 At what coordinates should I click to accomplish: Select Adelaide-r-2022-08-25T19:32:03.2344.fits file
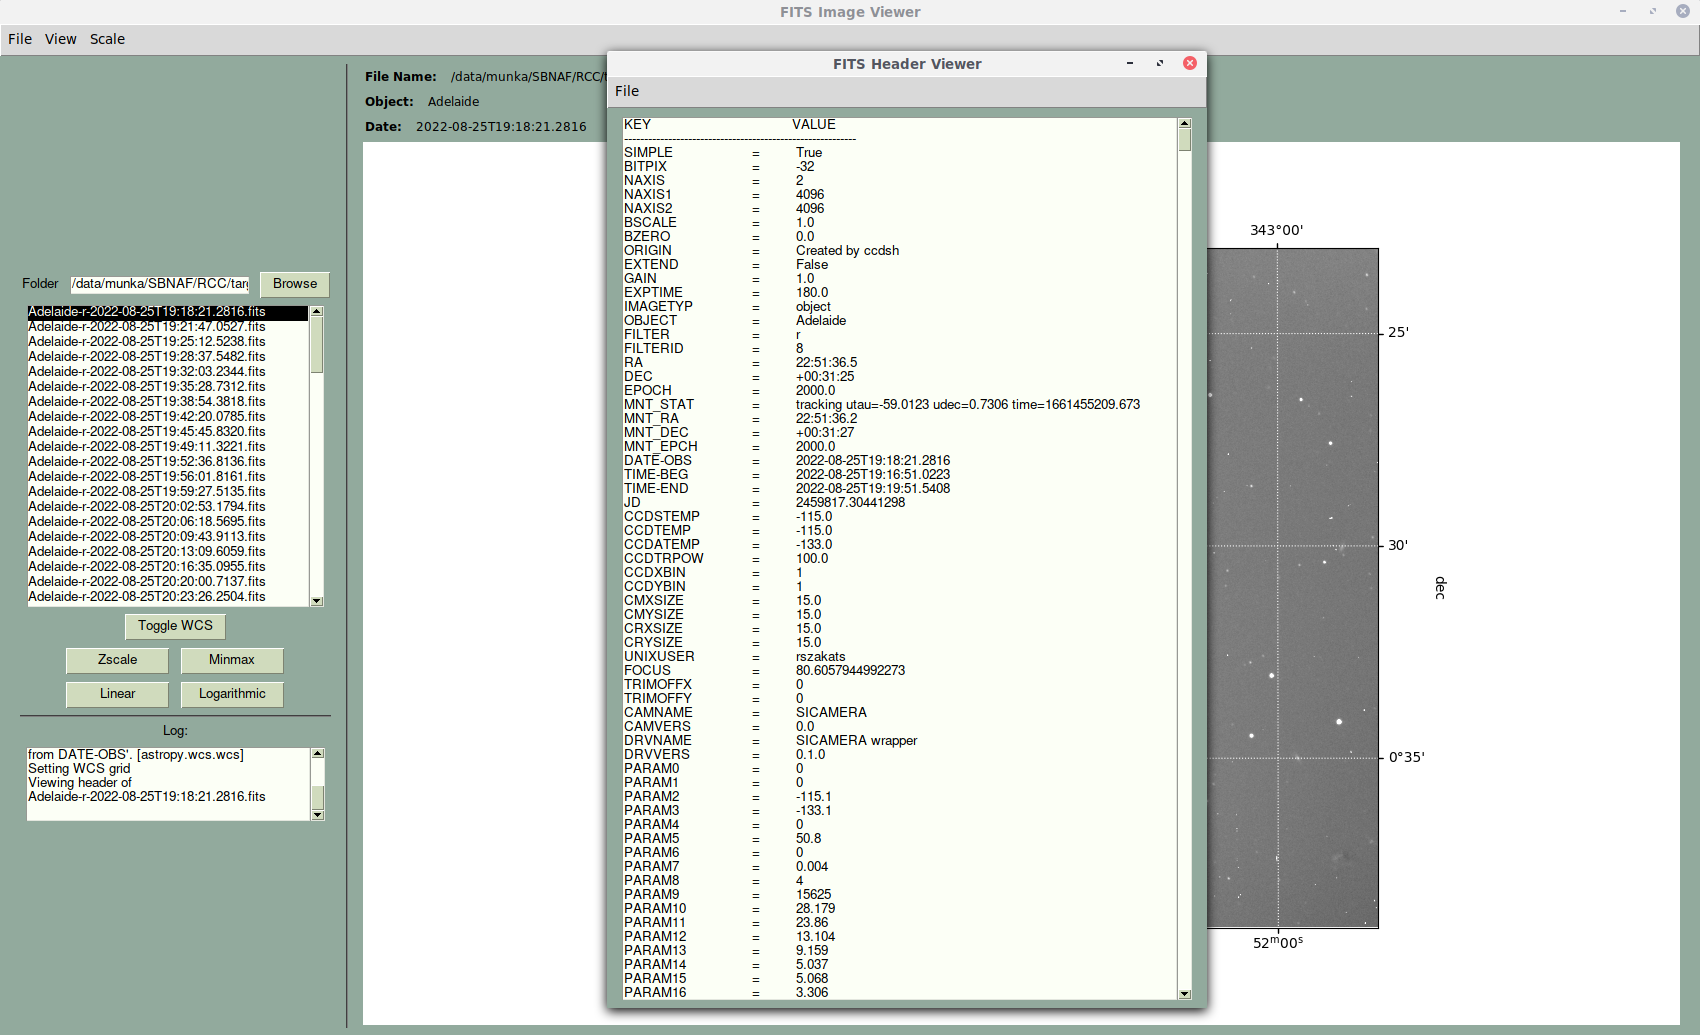click(x=147, y=372)
